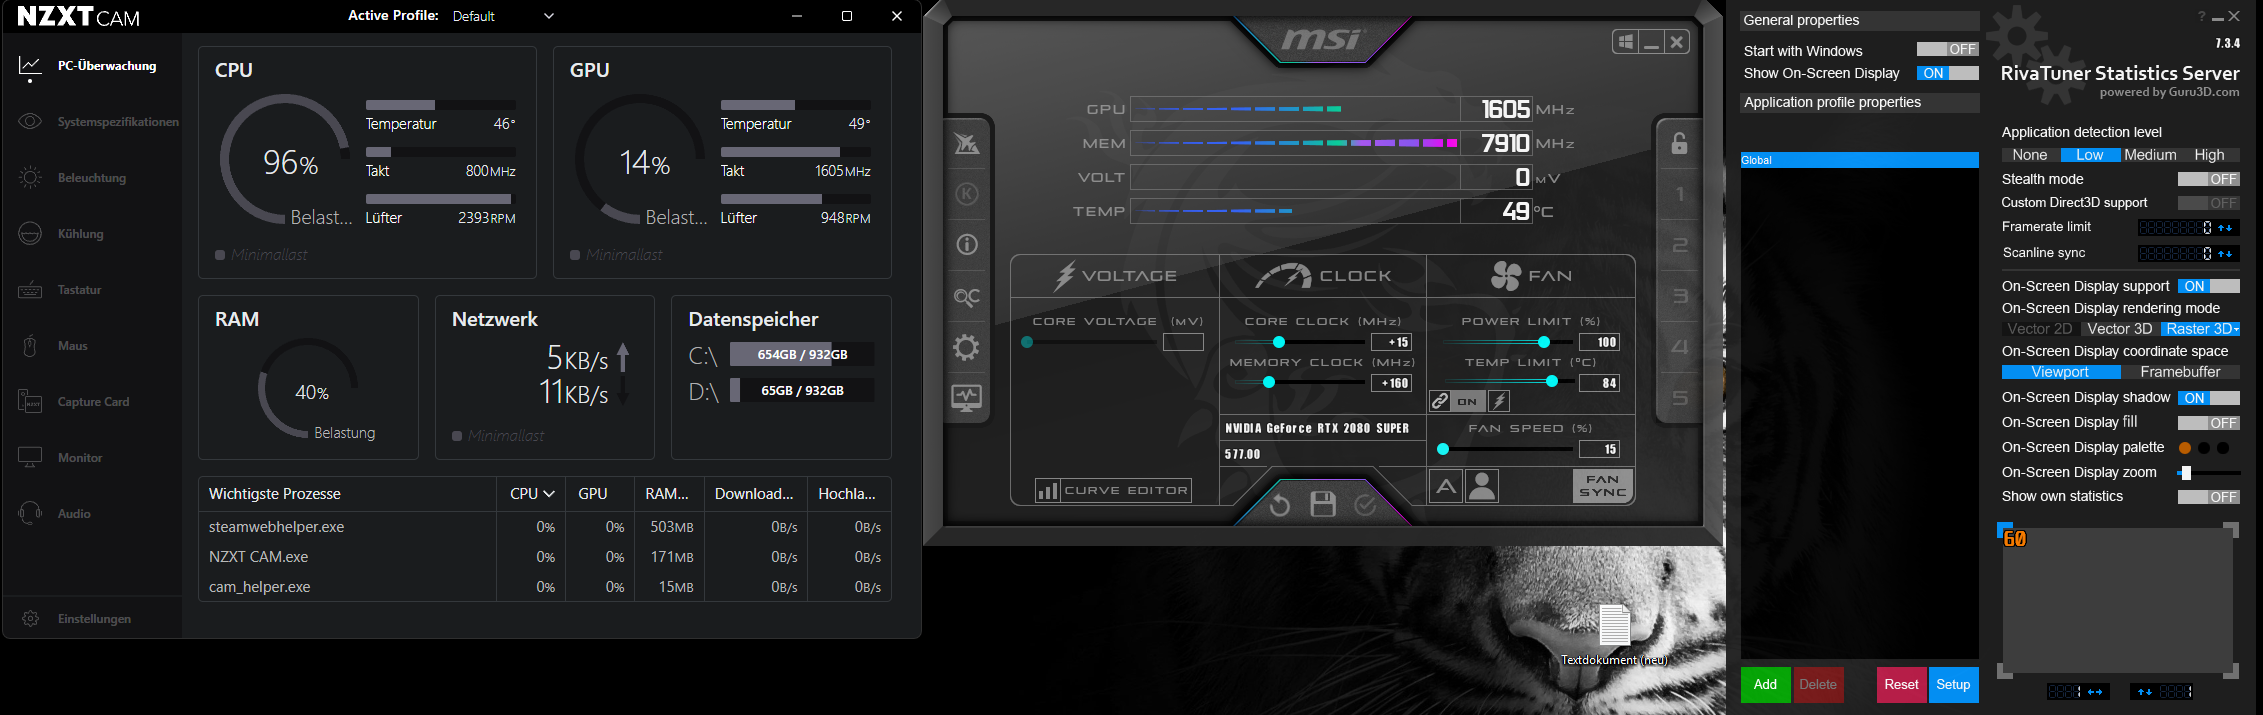Open the Monitor section in NZXT CAM
This screenshot has height=715, width=2263.
pyautogui.click(x=60, y=458)
